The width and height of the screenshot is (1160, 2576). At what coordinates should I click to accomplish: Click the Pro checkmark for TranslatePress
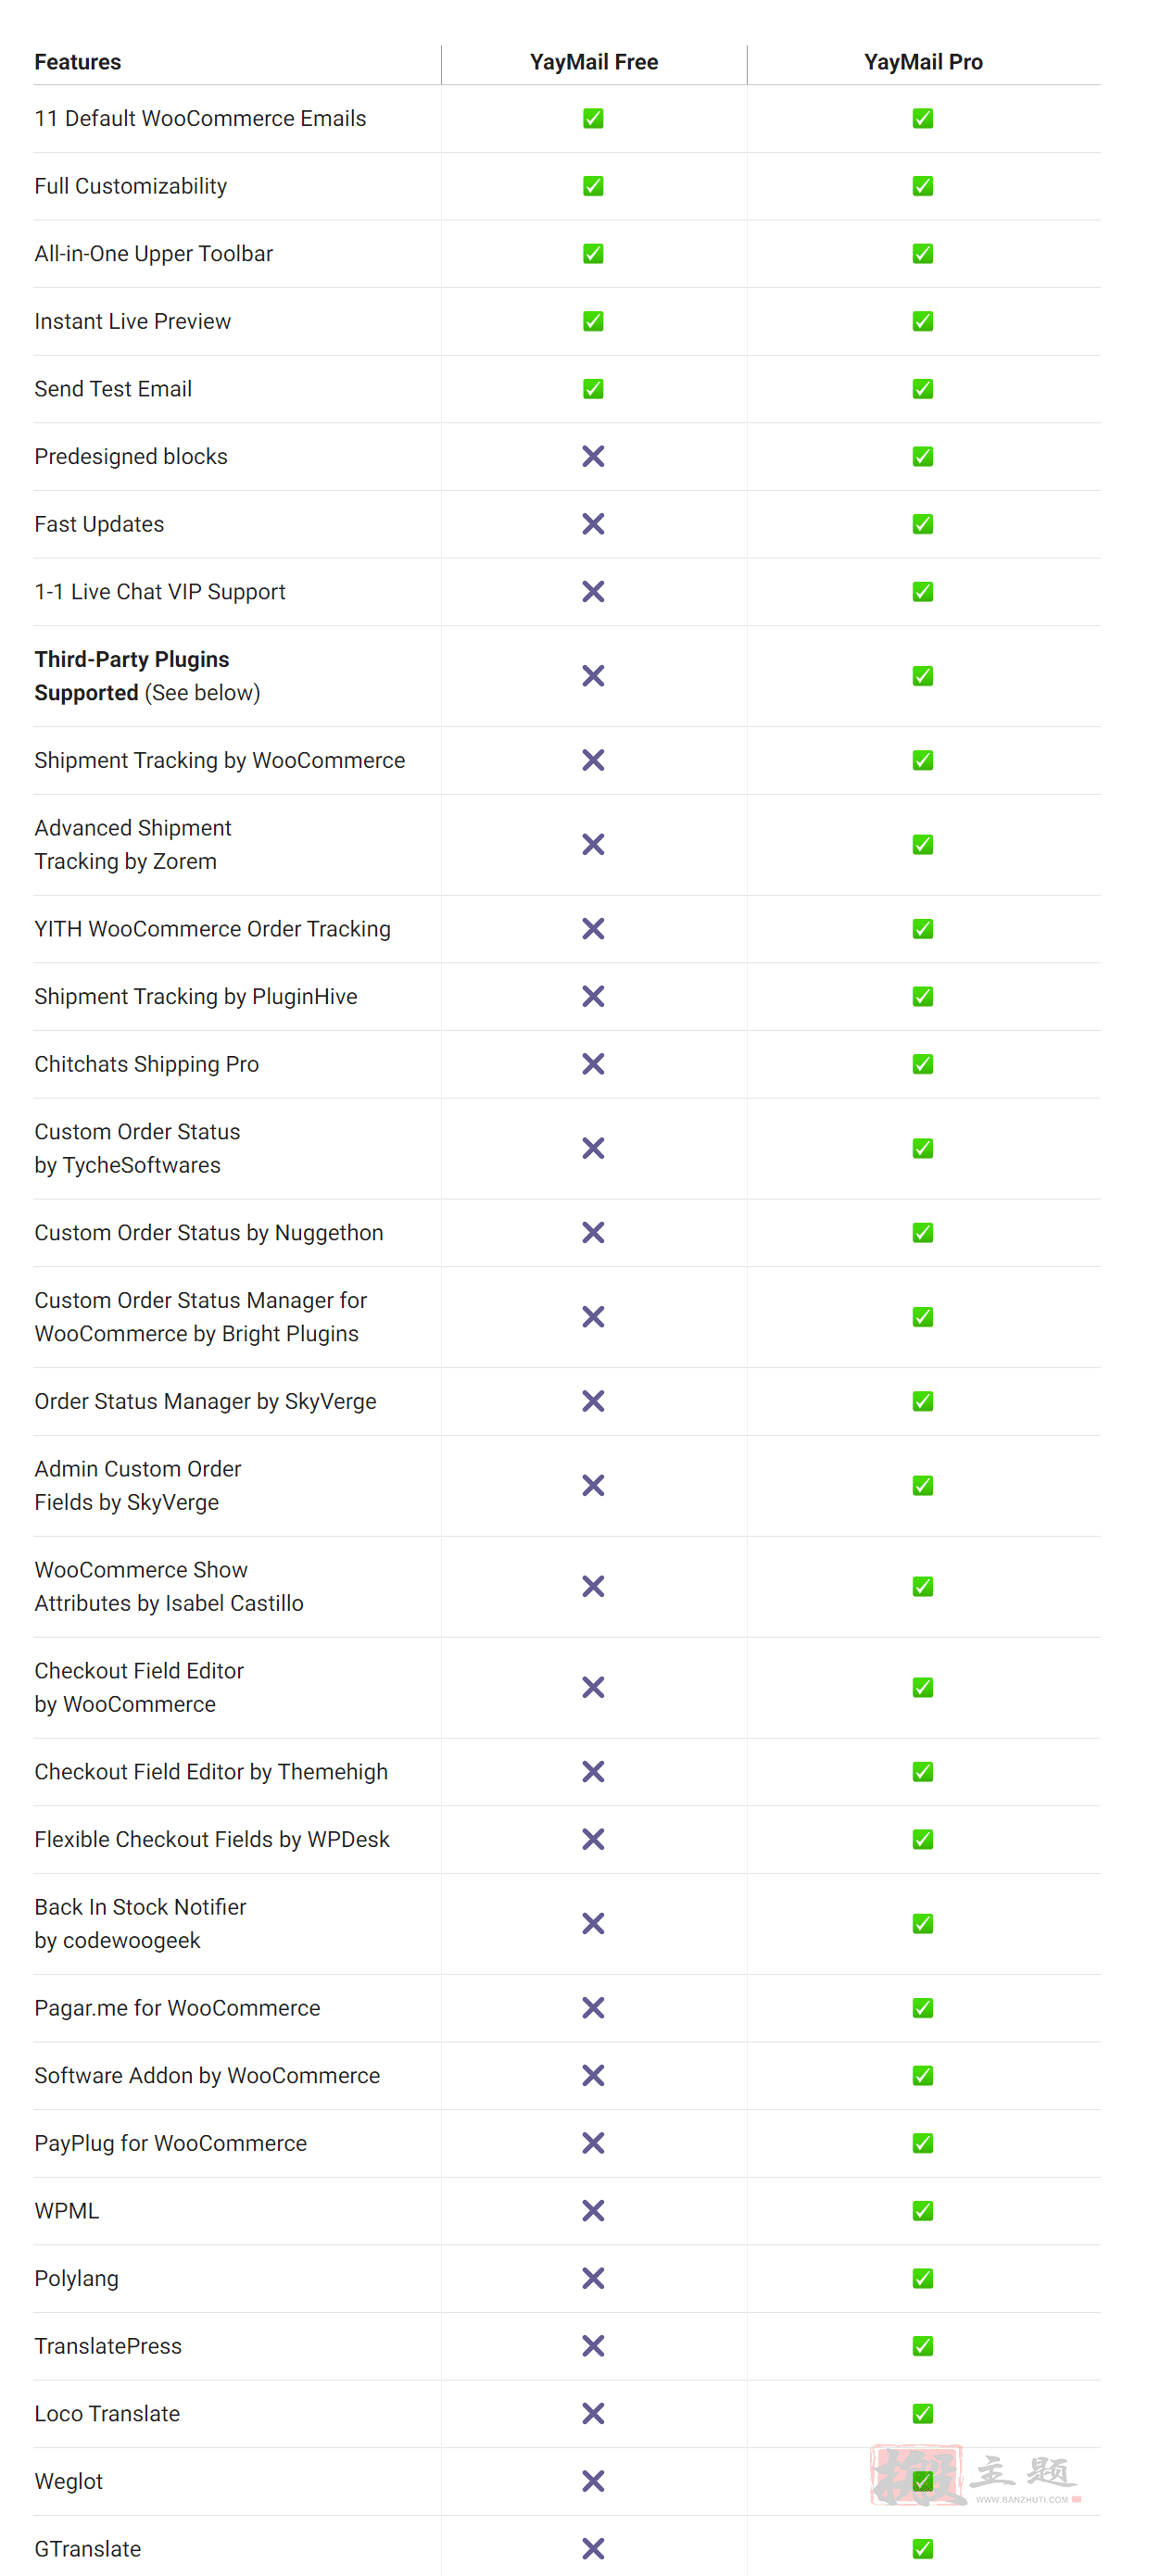tap(923, 2346)
